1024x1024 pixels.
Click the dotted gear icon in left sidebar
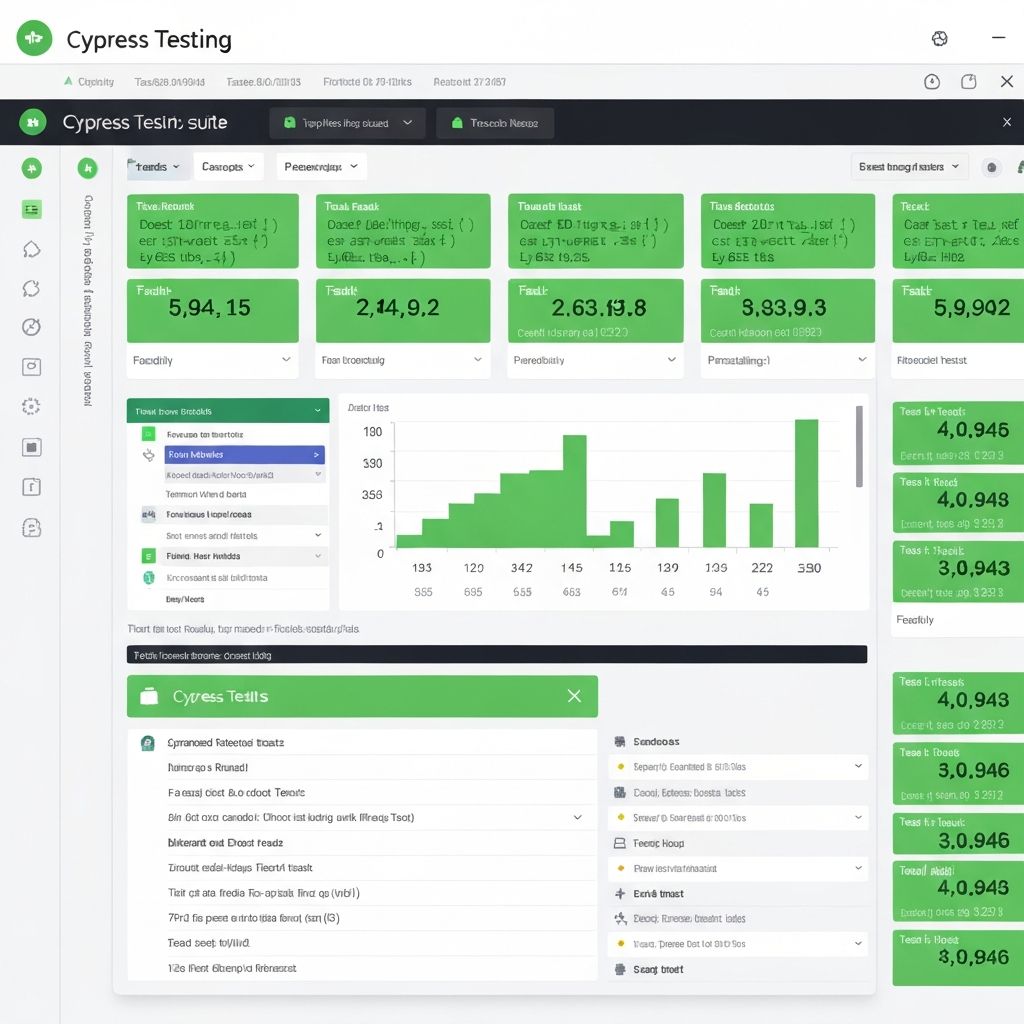point(31,406)
